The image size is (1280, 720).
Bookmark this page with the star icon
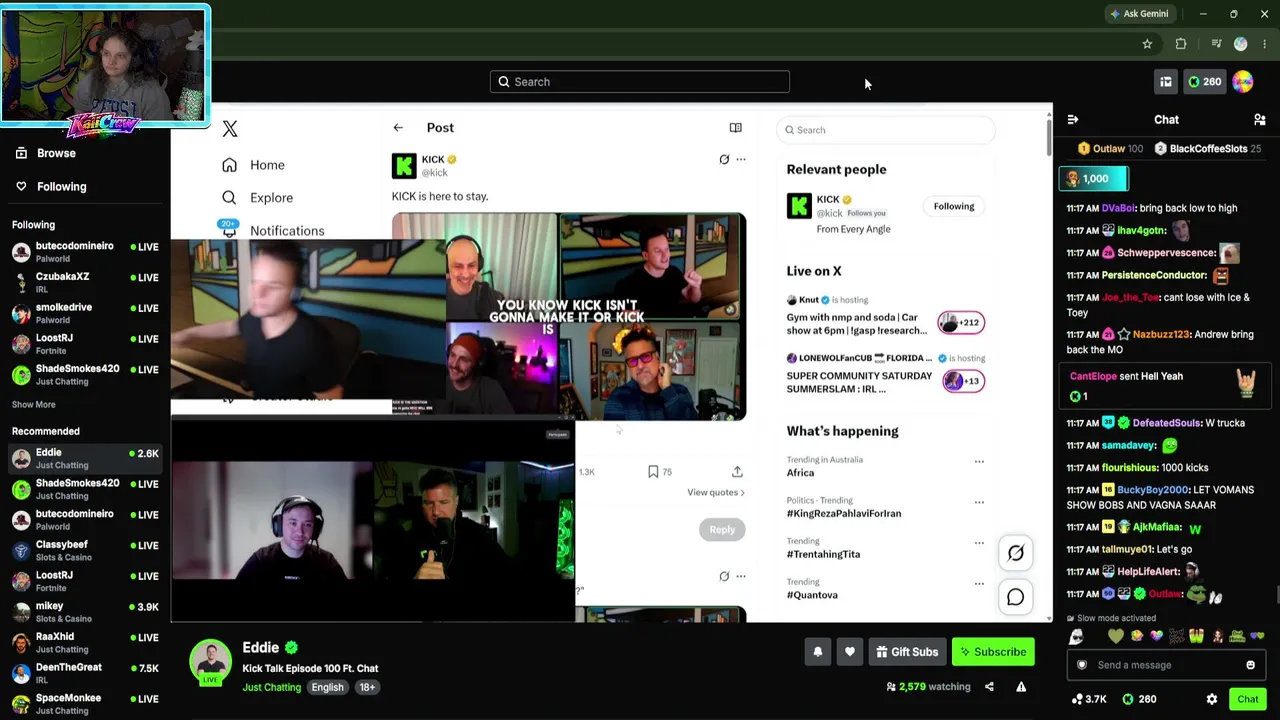(x=1147, y=44)
